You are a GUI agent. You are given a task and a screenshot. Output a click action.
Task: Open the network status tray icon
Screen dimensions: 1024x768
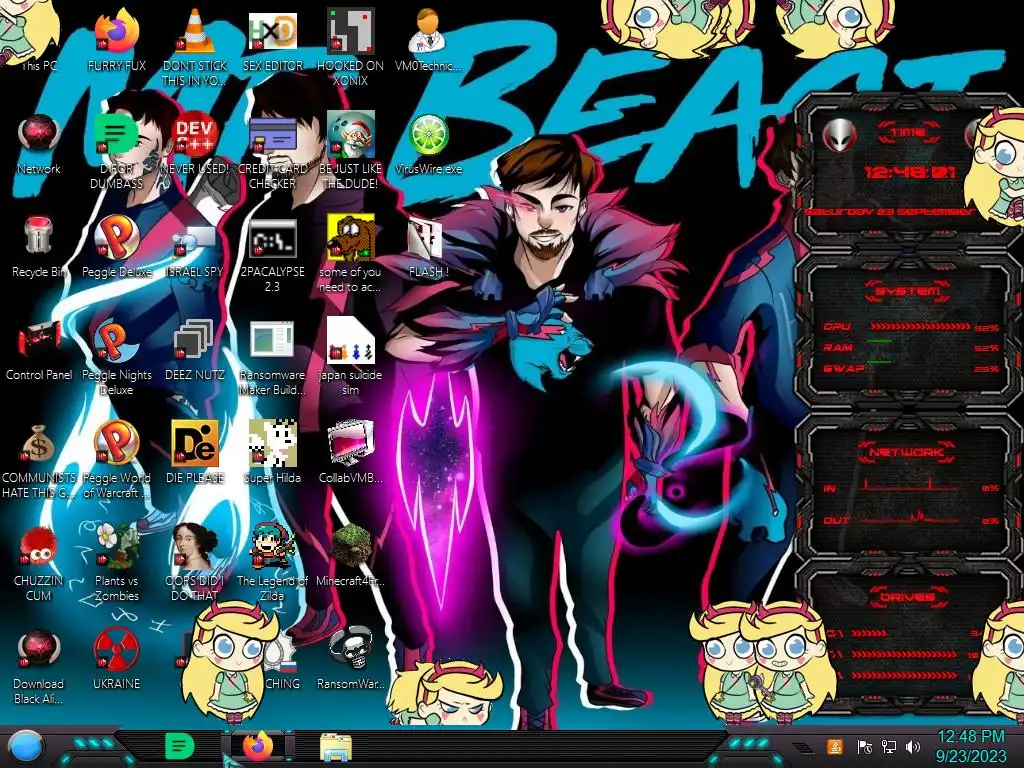(x=888, y=747)
